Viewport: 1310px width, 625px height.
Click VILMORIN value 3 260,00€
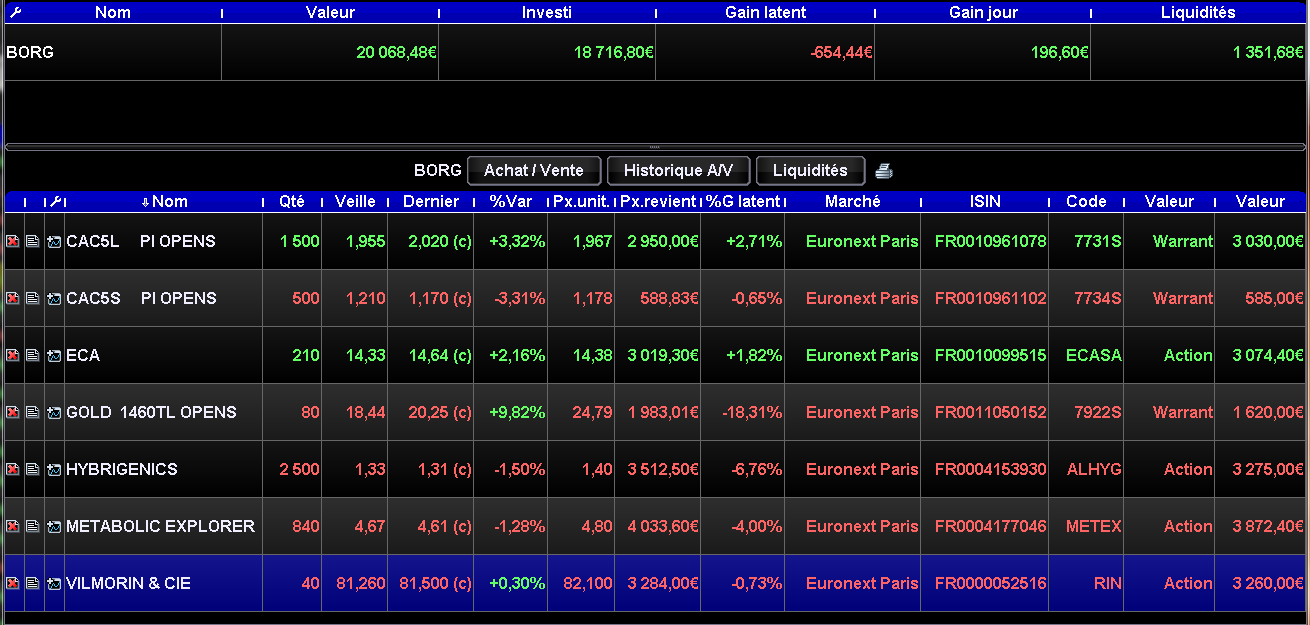coord(1268,583)
